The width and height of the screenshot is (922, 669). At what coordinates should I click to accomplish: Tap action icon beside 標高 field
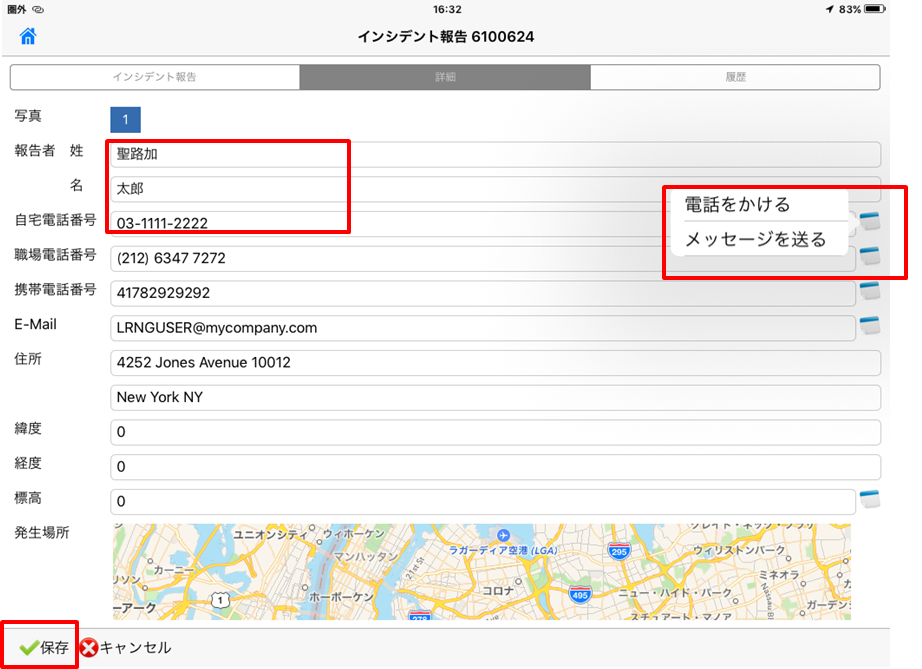click(x=869, y=500)
